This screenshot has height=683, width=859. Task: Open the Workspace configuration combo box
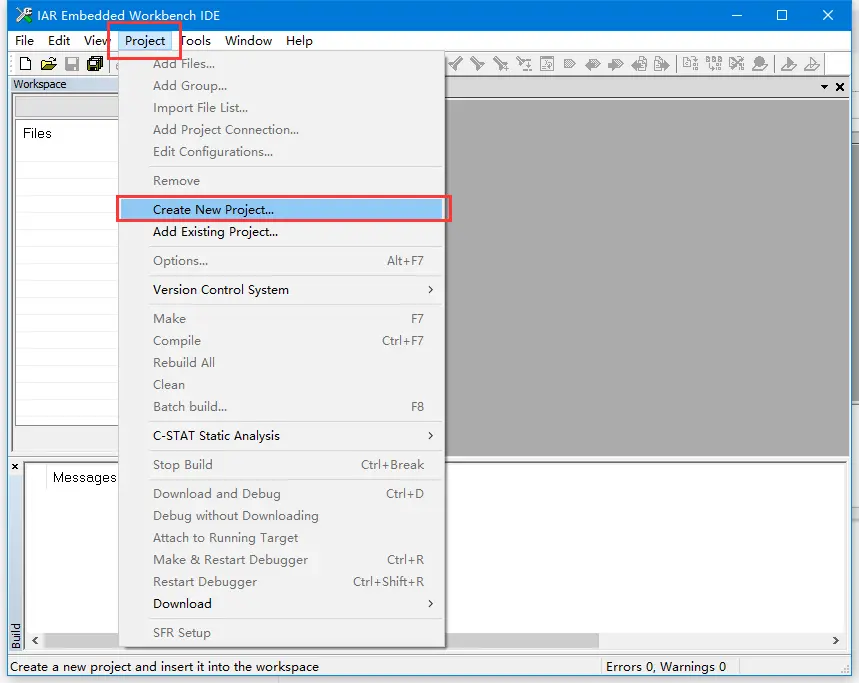pos(66,107)
